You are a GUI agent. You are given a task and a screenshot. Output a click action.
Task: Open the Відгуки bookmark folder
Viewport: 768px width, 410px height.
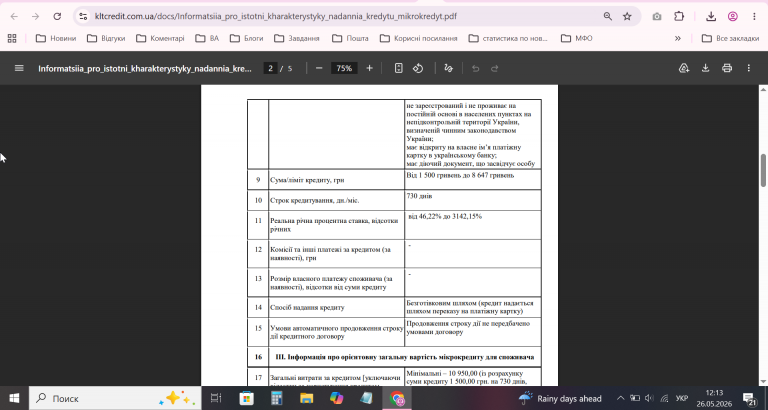coord(106,38)
